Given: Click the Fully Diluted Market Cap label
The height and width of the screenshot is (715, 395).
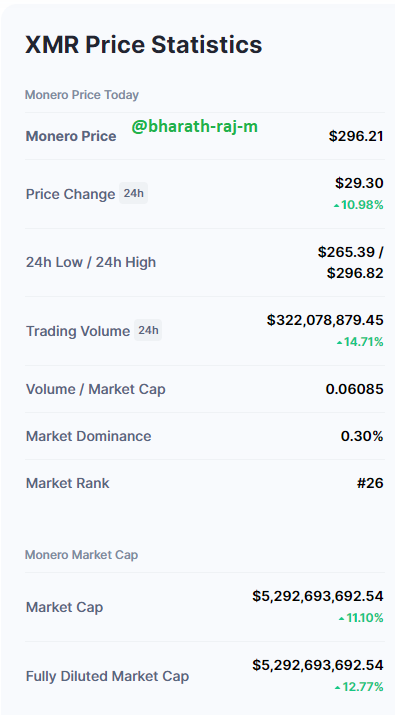Looking at the screenshot, I should click(x=107, y=676).
